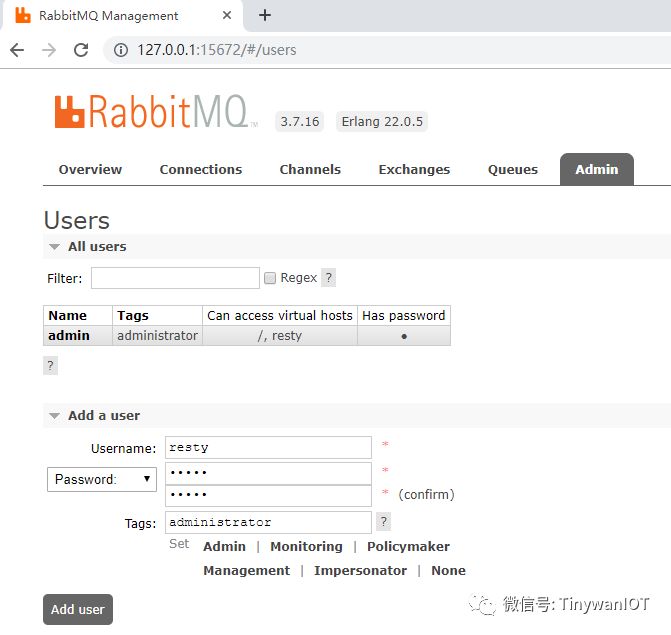The width and height of the screenshot is (671, 635).
Task: Click the Filter text field
Action: point(175,278)
